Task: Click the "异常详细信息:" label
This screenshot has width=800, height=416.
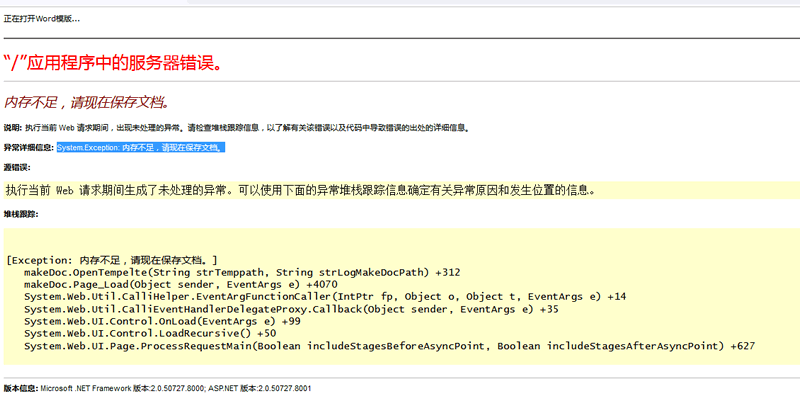Action: click(28, 148)
